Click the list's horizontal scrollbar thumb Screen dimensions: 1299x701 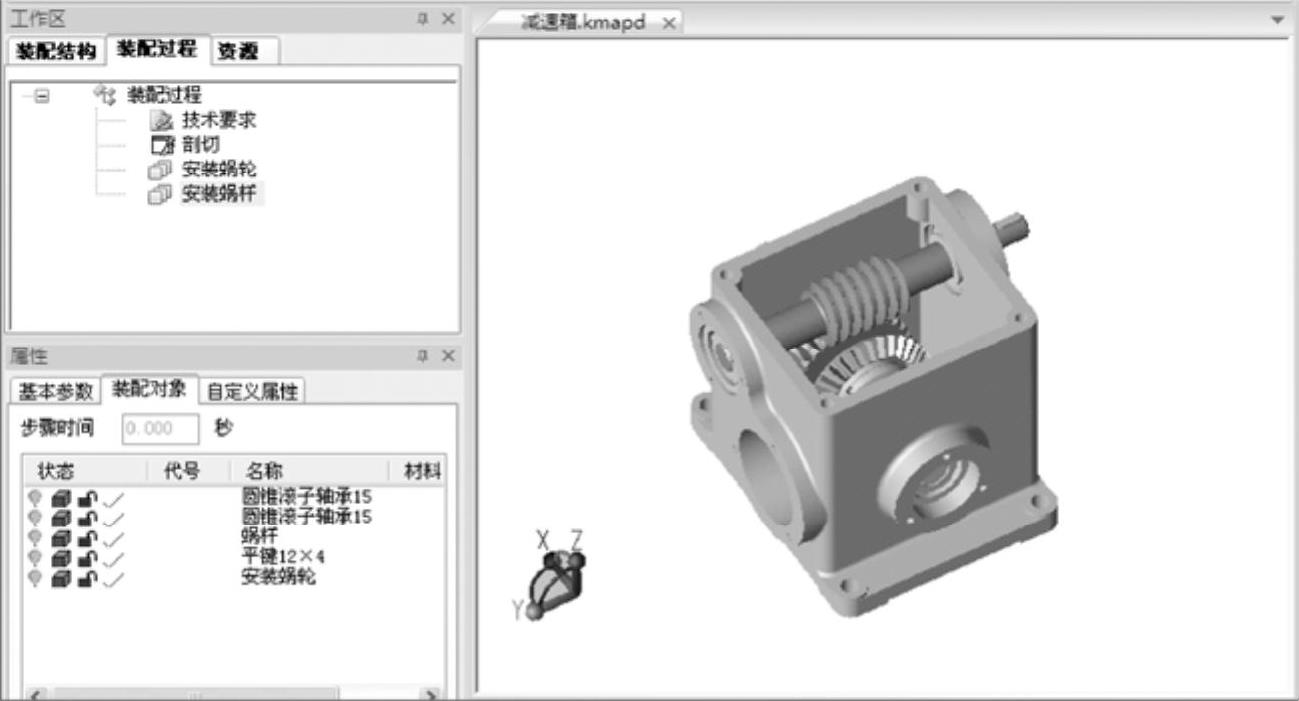coord(196,694)
